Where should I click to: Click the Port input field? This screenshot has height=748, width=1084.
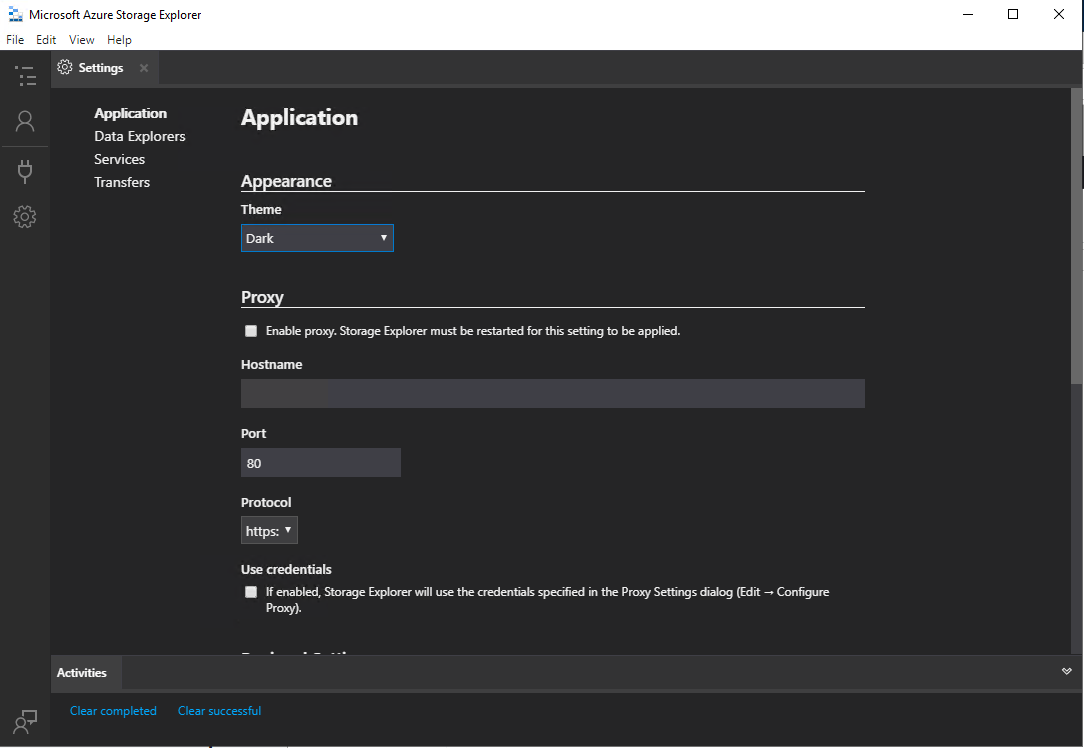(x=321, y=462)
